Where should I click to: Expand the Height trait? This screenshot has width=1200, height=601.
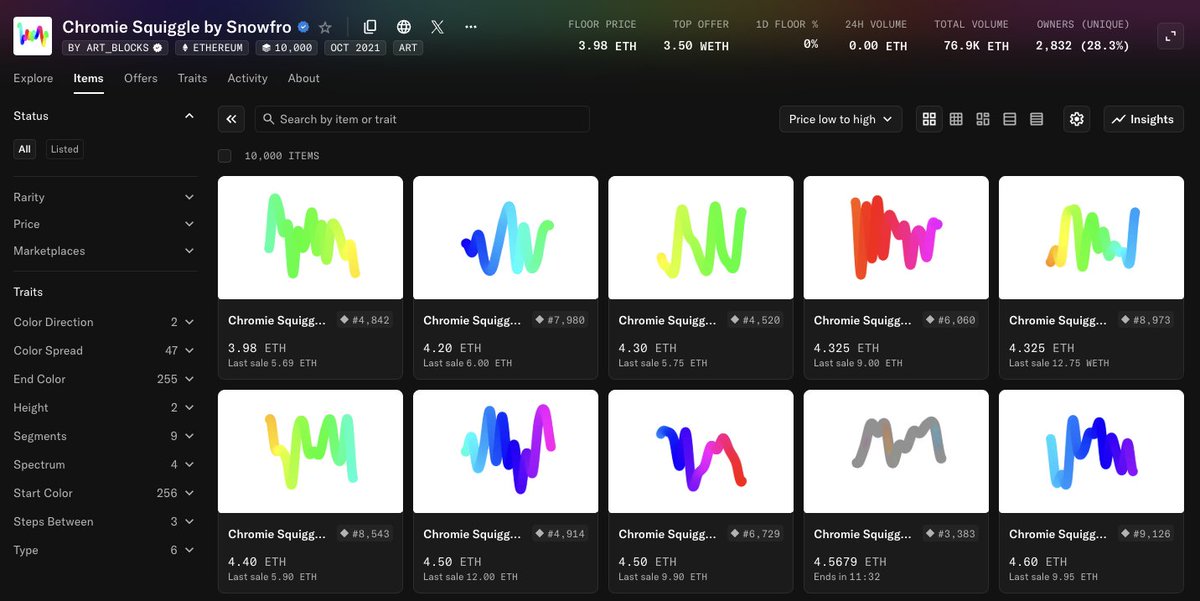coord(105,408)
